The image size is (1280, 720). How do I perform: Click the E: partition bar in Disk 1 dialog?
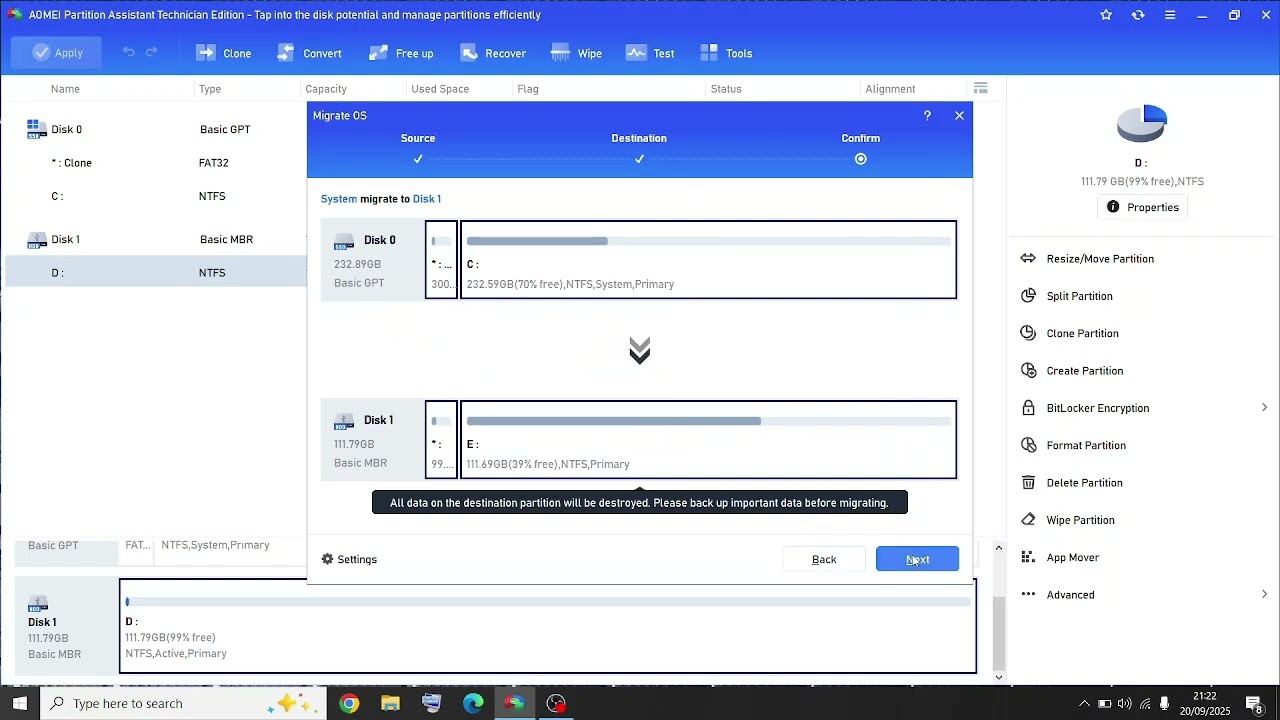pyautogui.click(x=708, y=440)
